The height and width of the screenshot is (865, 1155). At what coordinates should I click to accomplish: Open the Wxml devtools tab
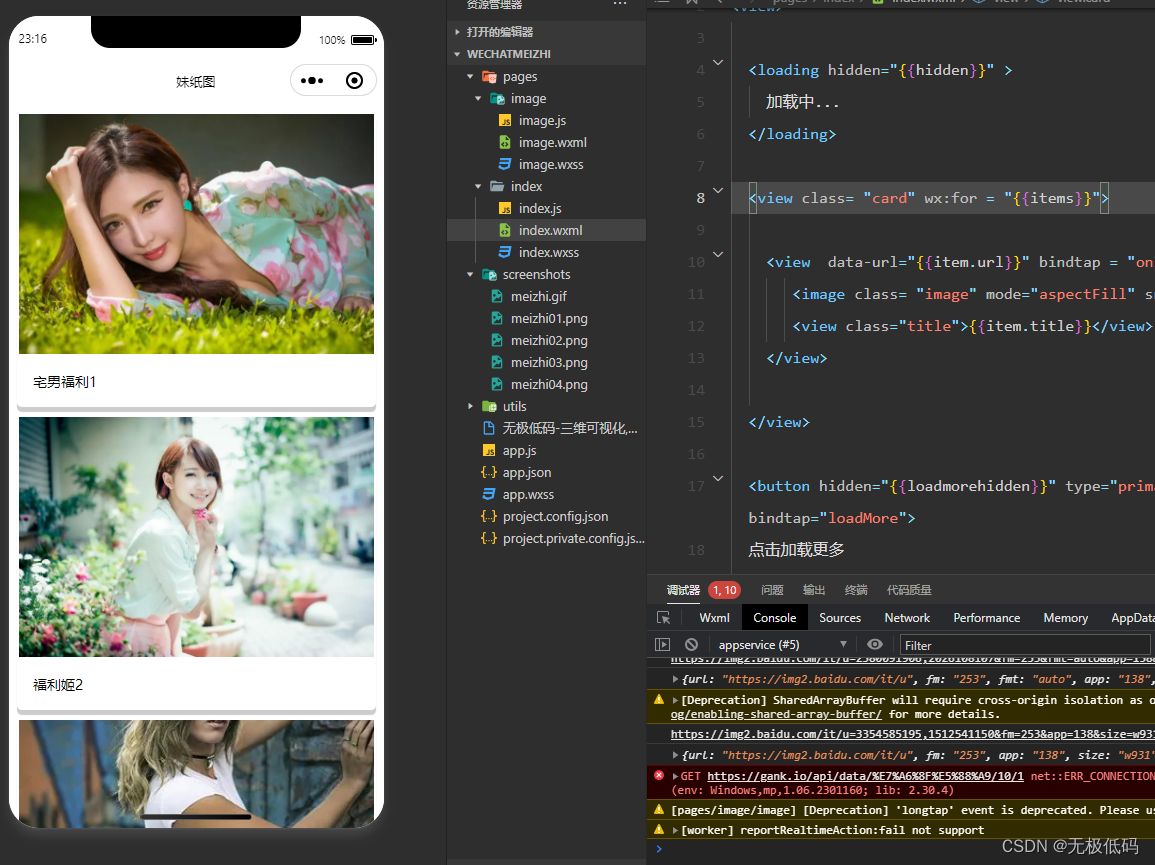pos(715,617)
